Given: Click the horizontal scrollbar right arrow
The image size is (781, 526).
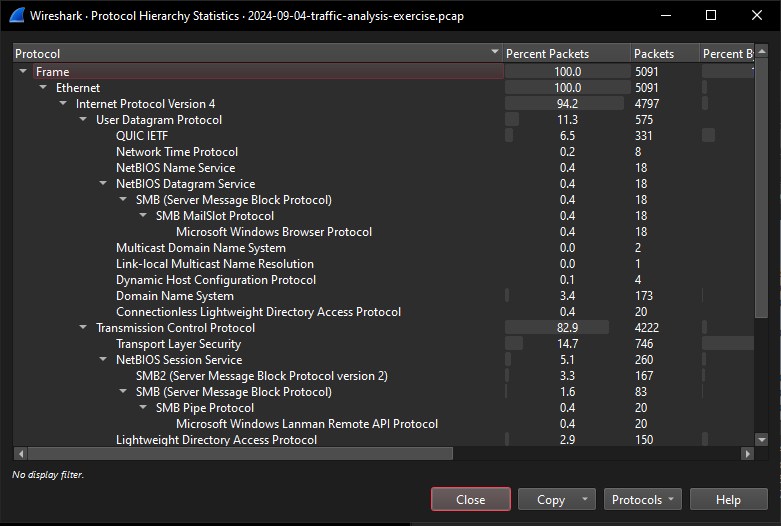Looking at the screenshot, I should point(747,453).
